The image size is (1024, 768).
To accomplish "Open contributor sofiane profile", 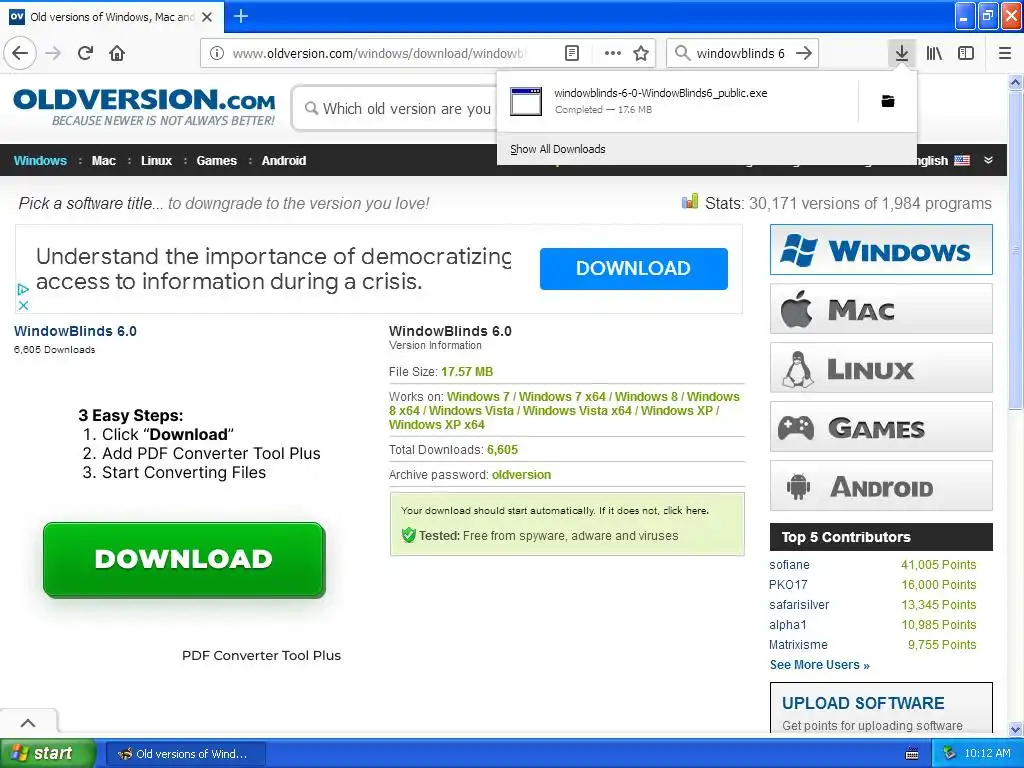I will [x=789, y=565].
